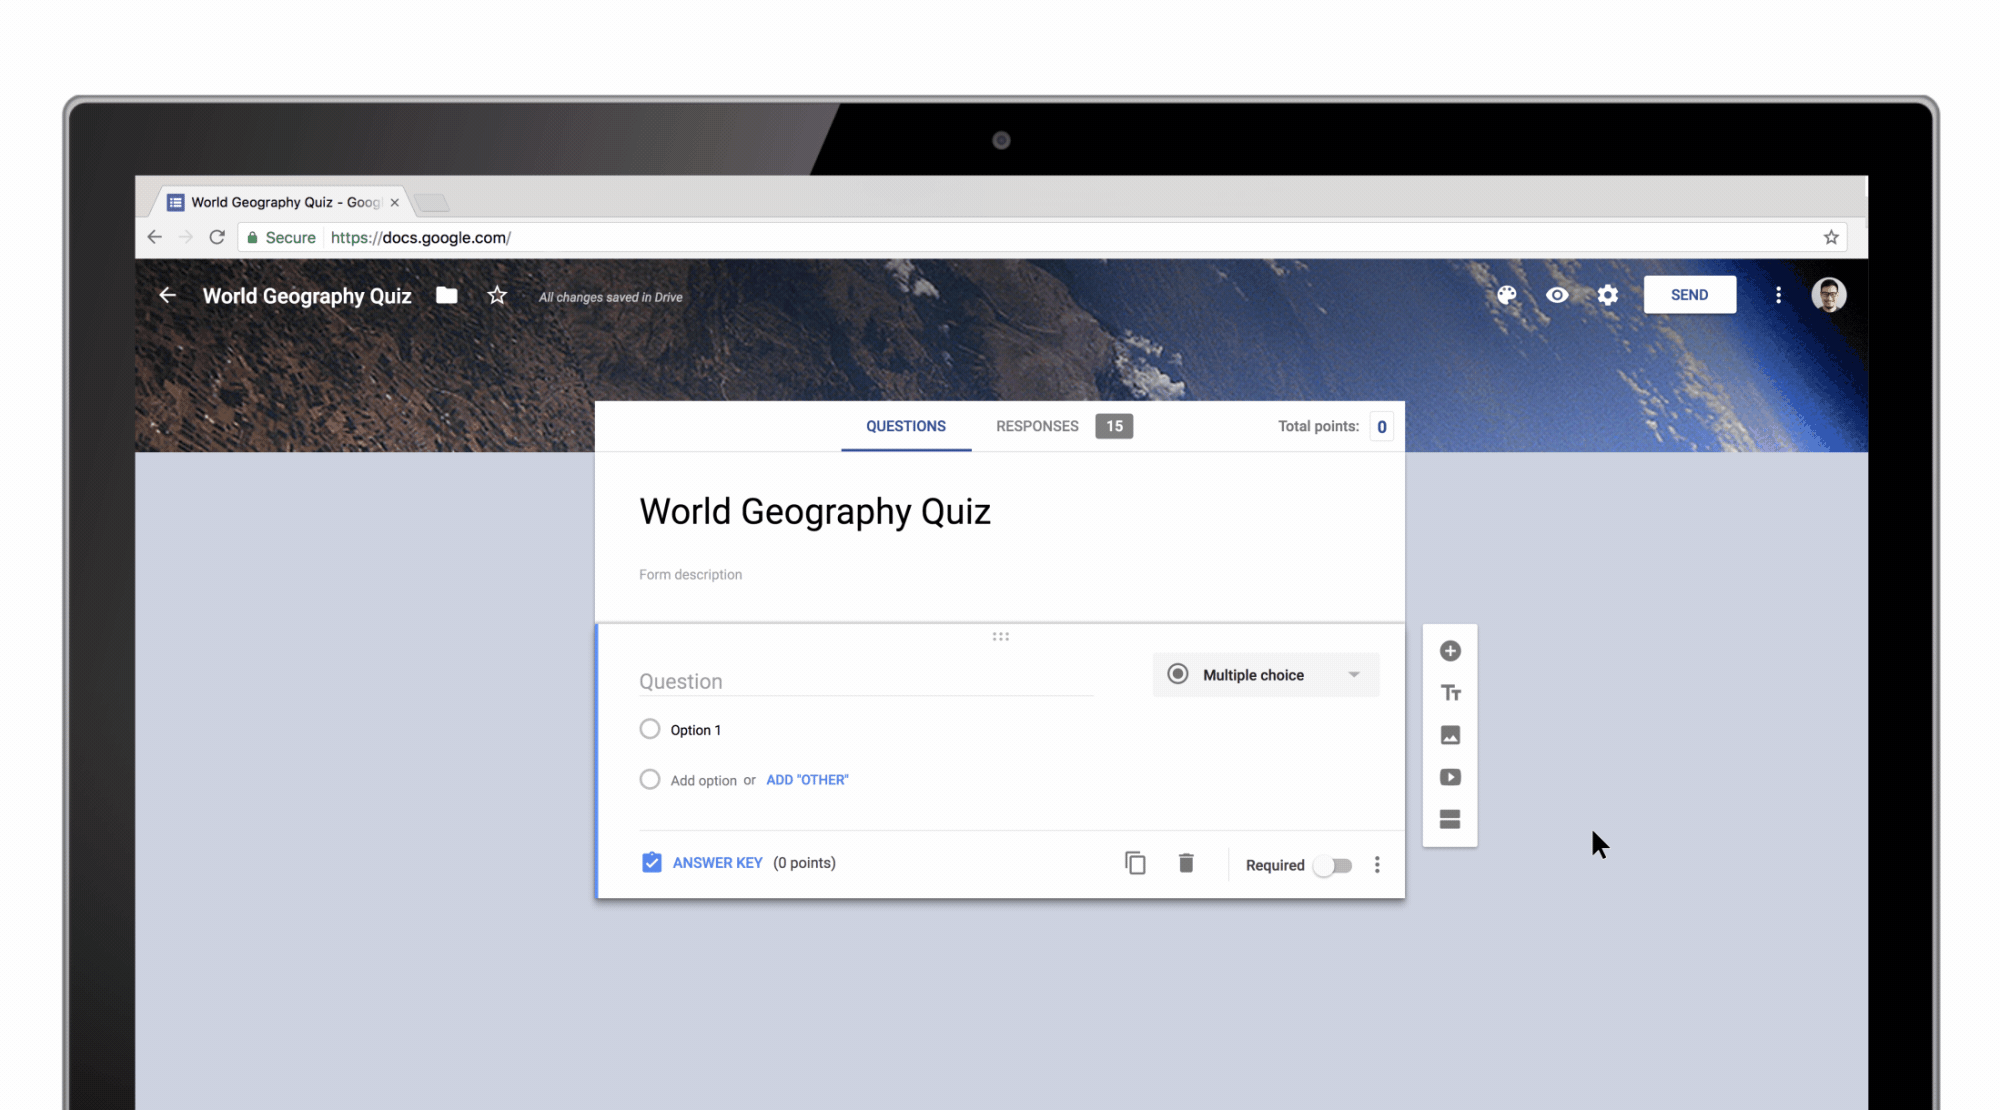Click ADD OTHER link for question
This screenshot has height=1110, width=2000.
pos(807,779)
